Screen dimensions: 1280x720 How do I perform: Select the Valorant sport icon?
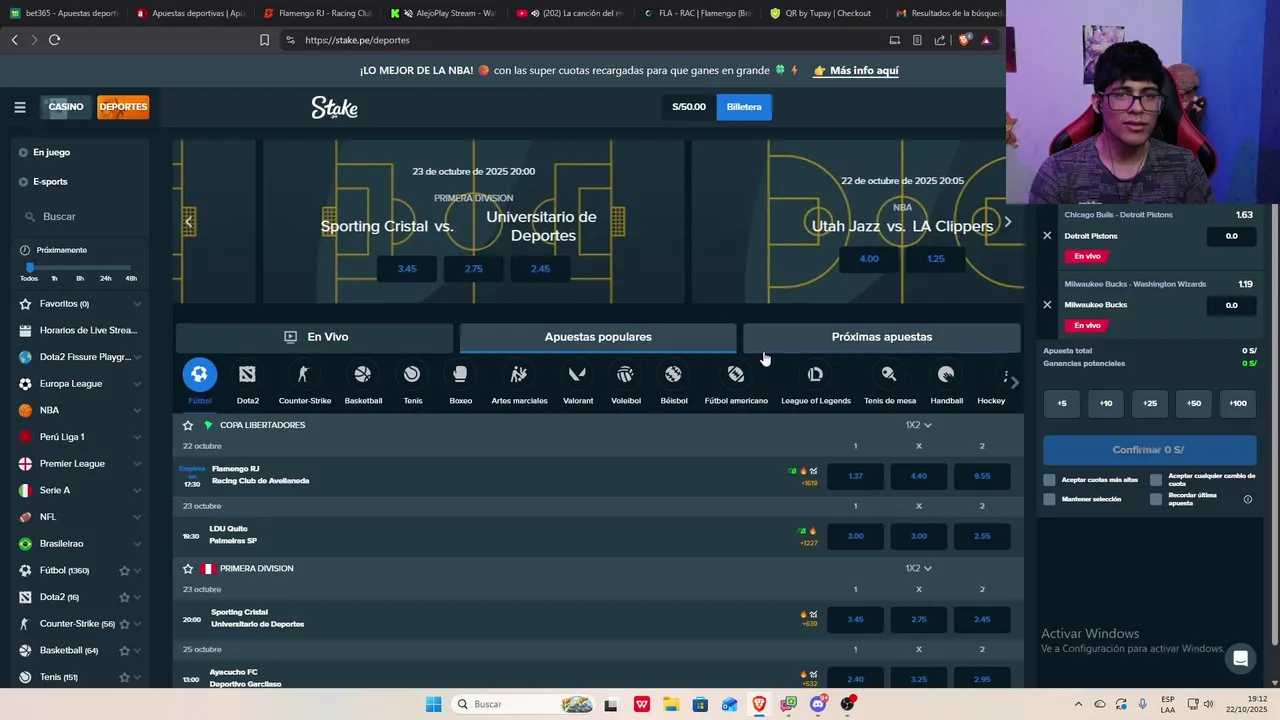(577, 374)
